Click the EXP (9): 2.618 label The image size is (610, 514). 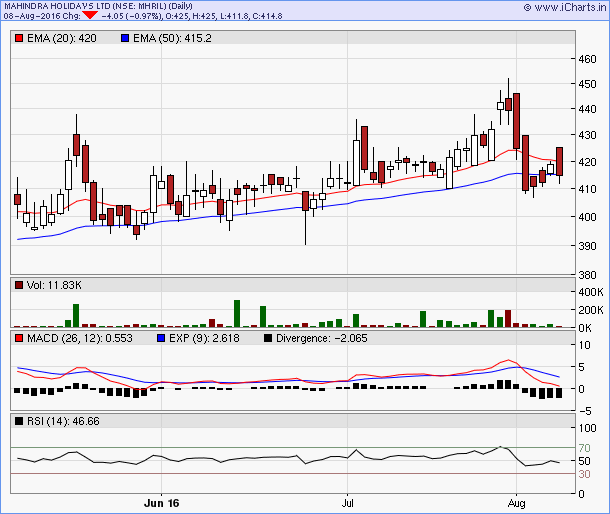coord(204,338)
